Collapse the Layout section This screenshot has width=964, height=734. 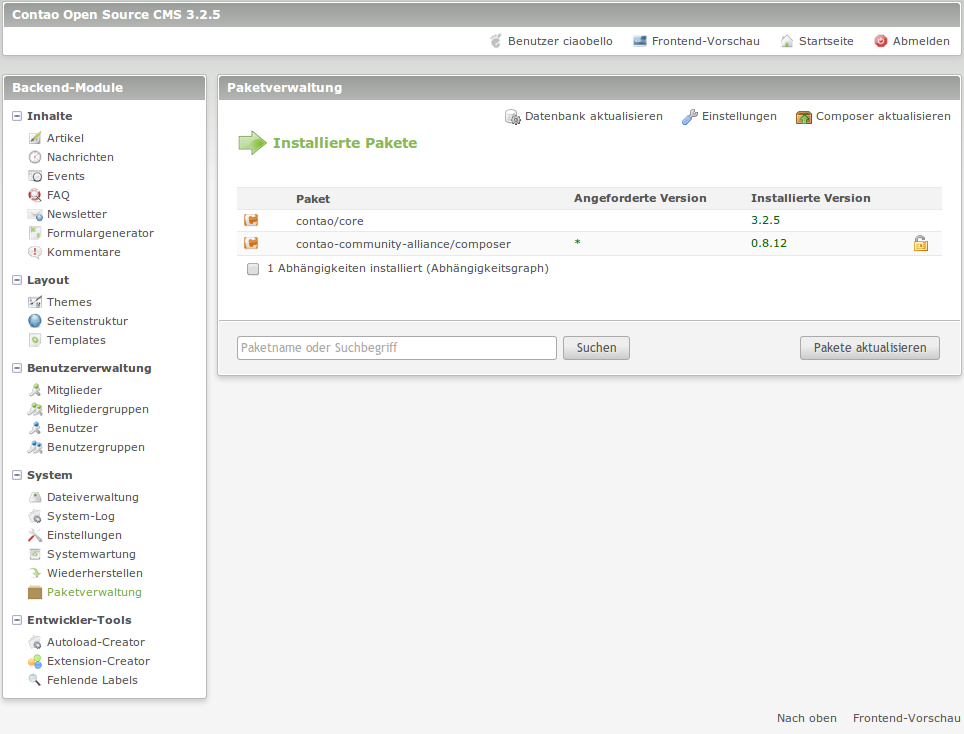click(17, 280)
